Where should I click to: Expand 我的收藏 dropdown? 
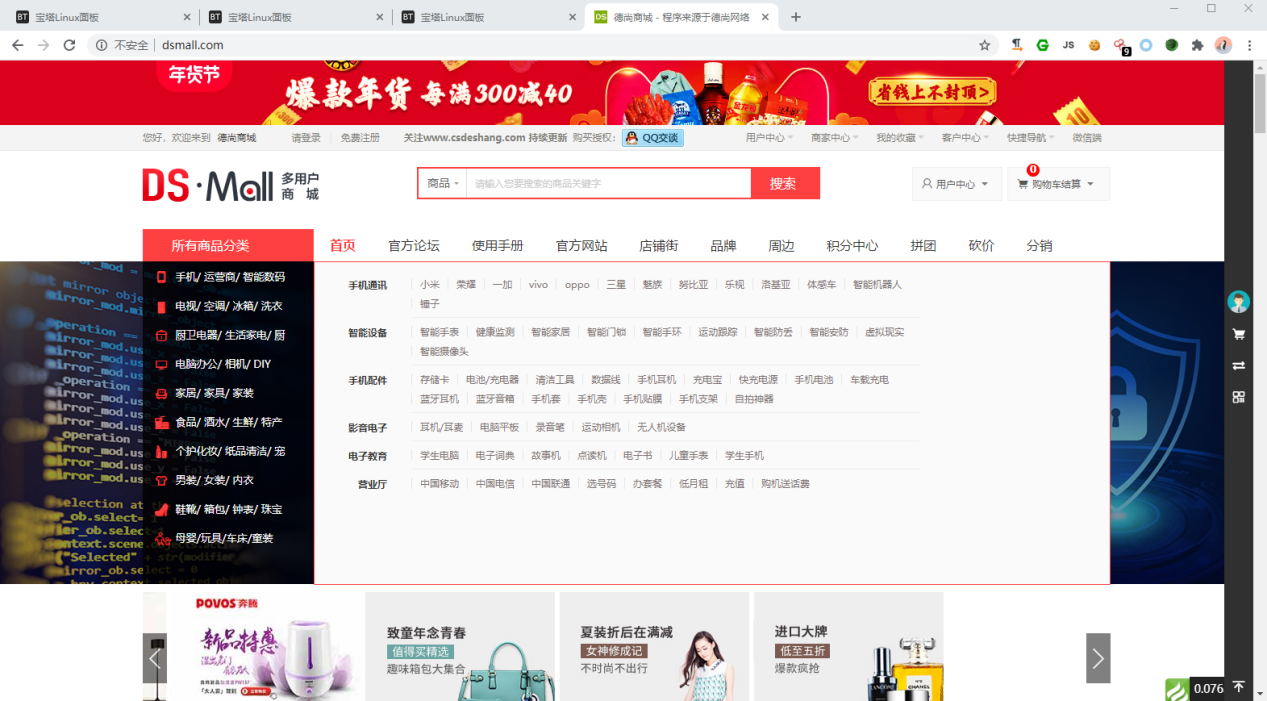pyautogui.click(x=899, y=138)
